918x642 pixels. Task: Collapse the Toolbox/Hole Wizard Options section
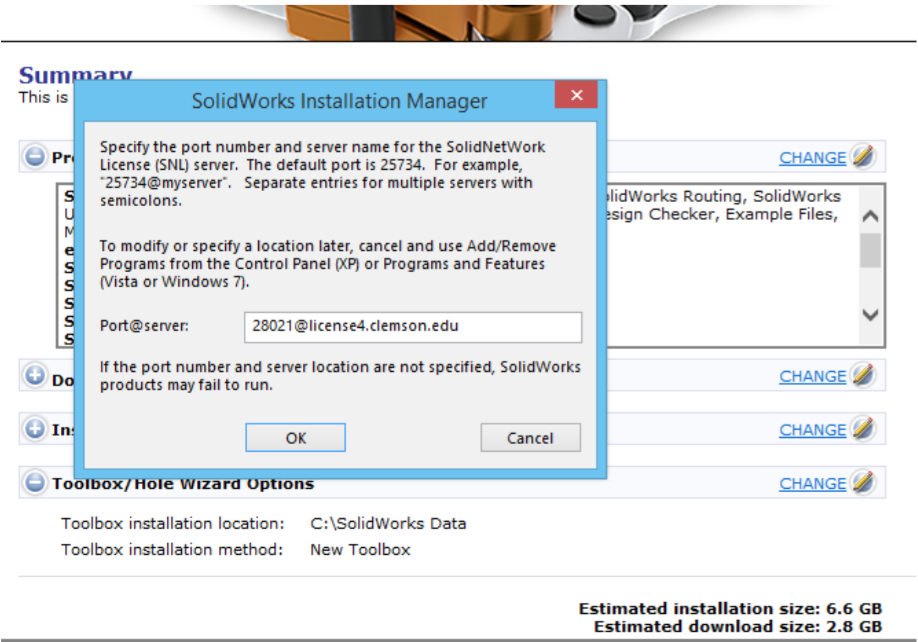point(35,483)
